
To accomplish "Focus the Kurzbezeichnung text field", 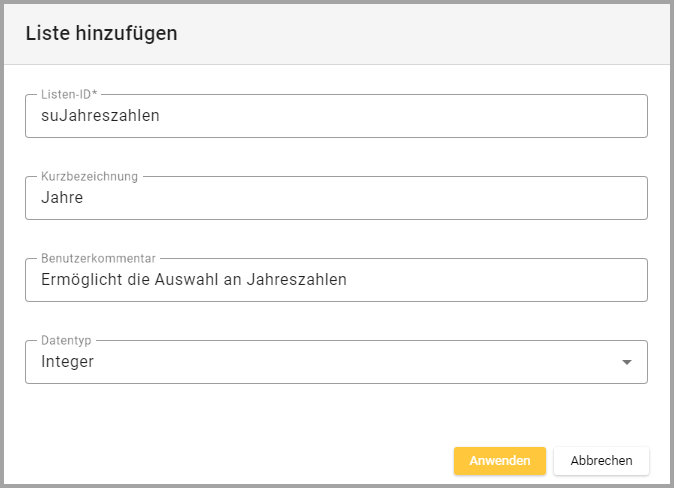I will (336, 198).
